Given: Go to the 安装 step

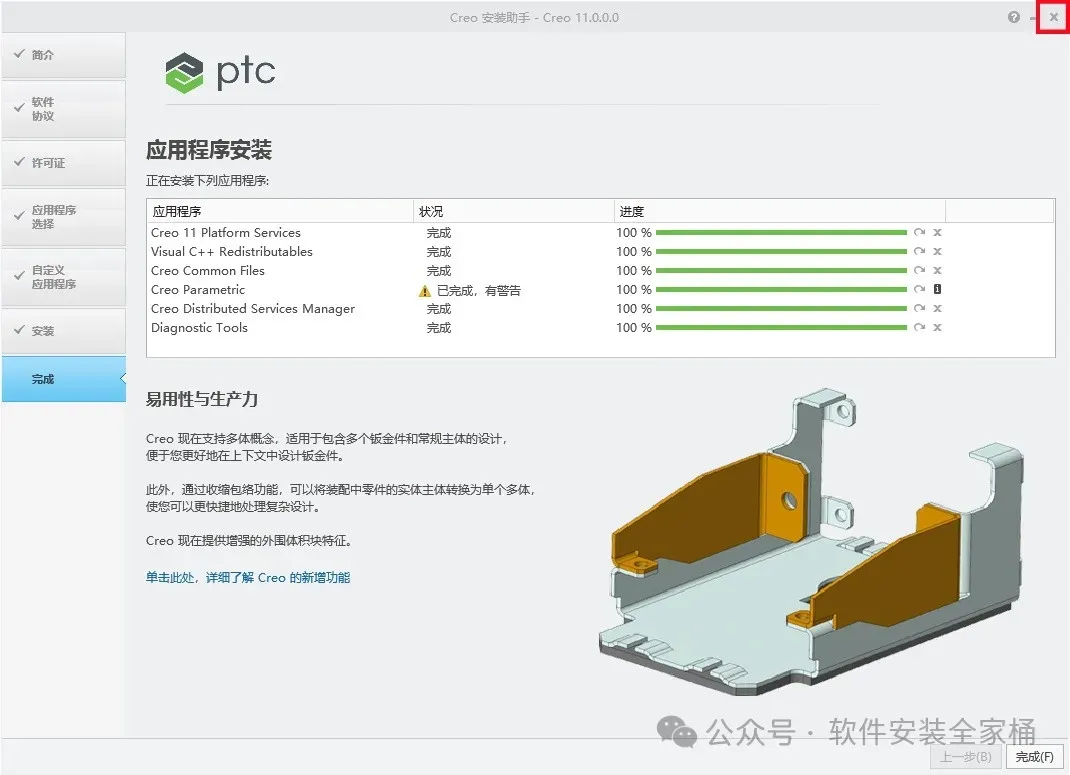Looking at the screenshot, I should [x=63, y=331].
